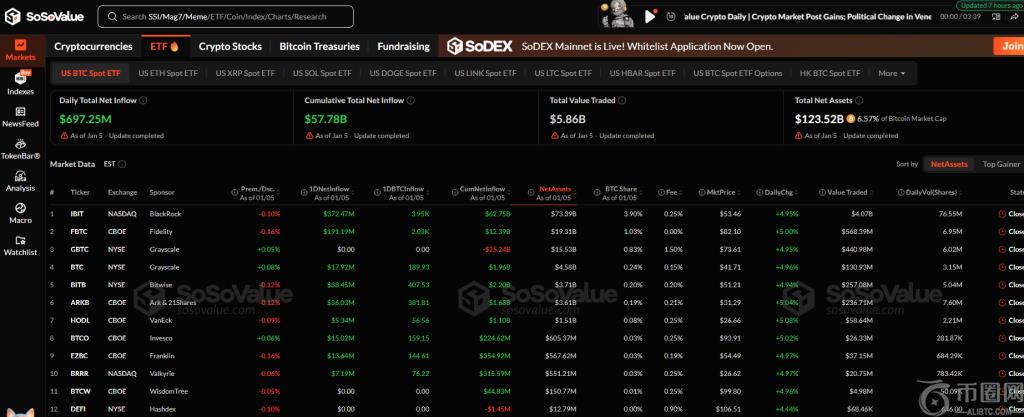Click info icon of BTC Share column
Viewport: 1024px width, 417px height.
pyautogui.click(x=598, y=193)
